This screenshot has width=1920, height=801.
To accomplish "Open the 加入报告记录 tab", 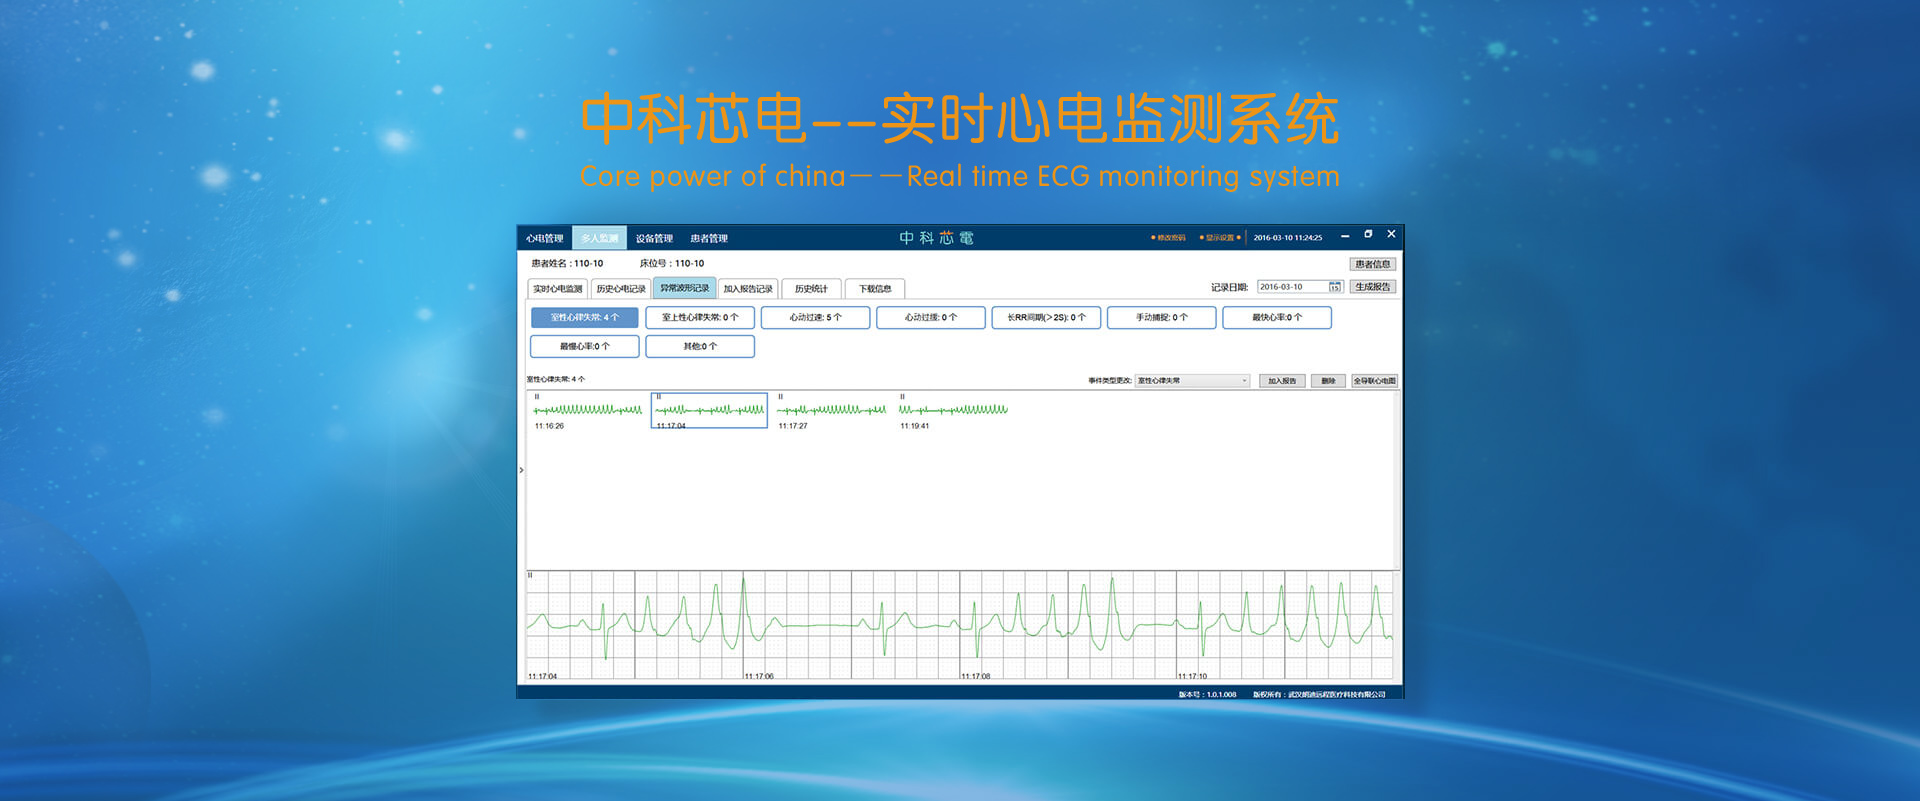I will [x=748, y=289].
